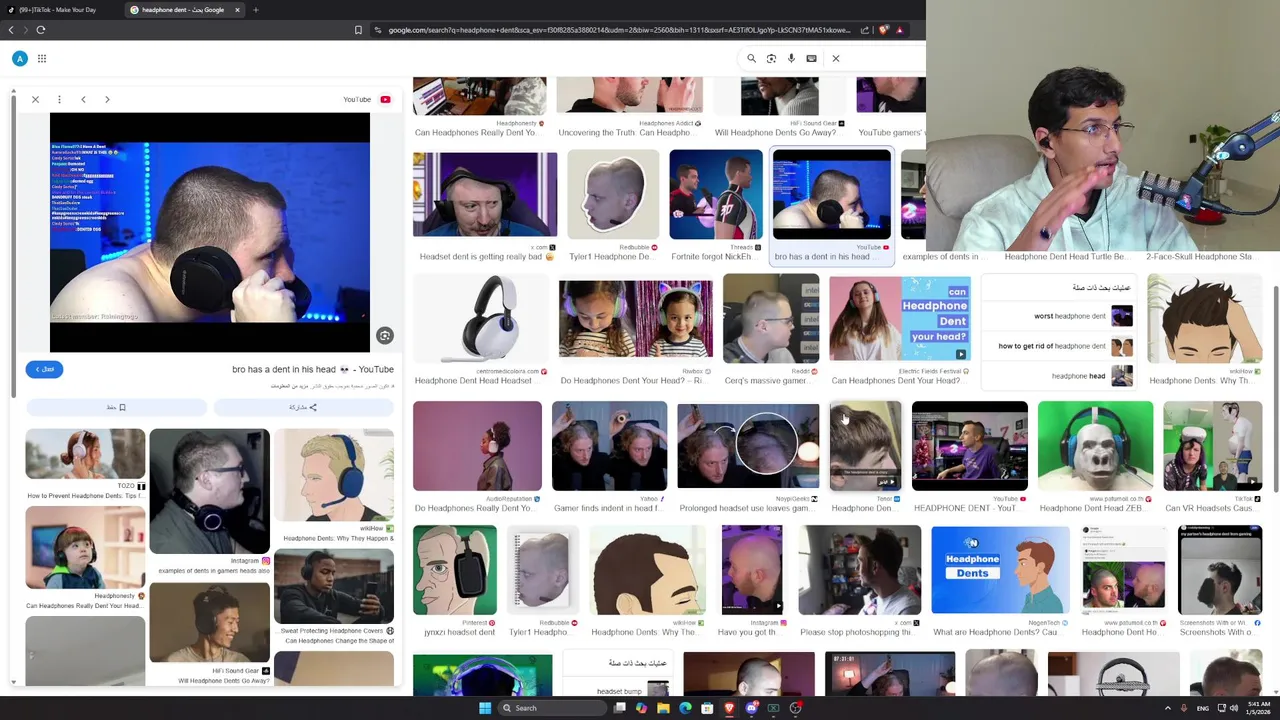This screenshot has height=720, width=1280.
Task: Start voice search with microphone
Action: pyautogui.click(x=791, y=59)
